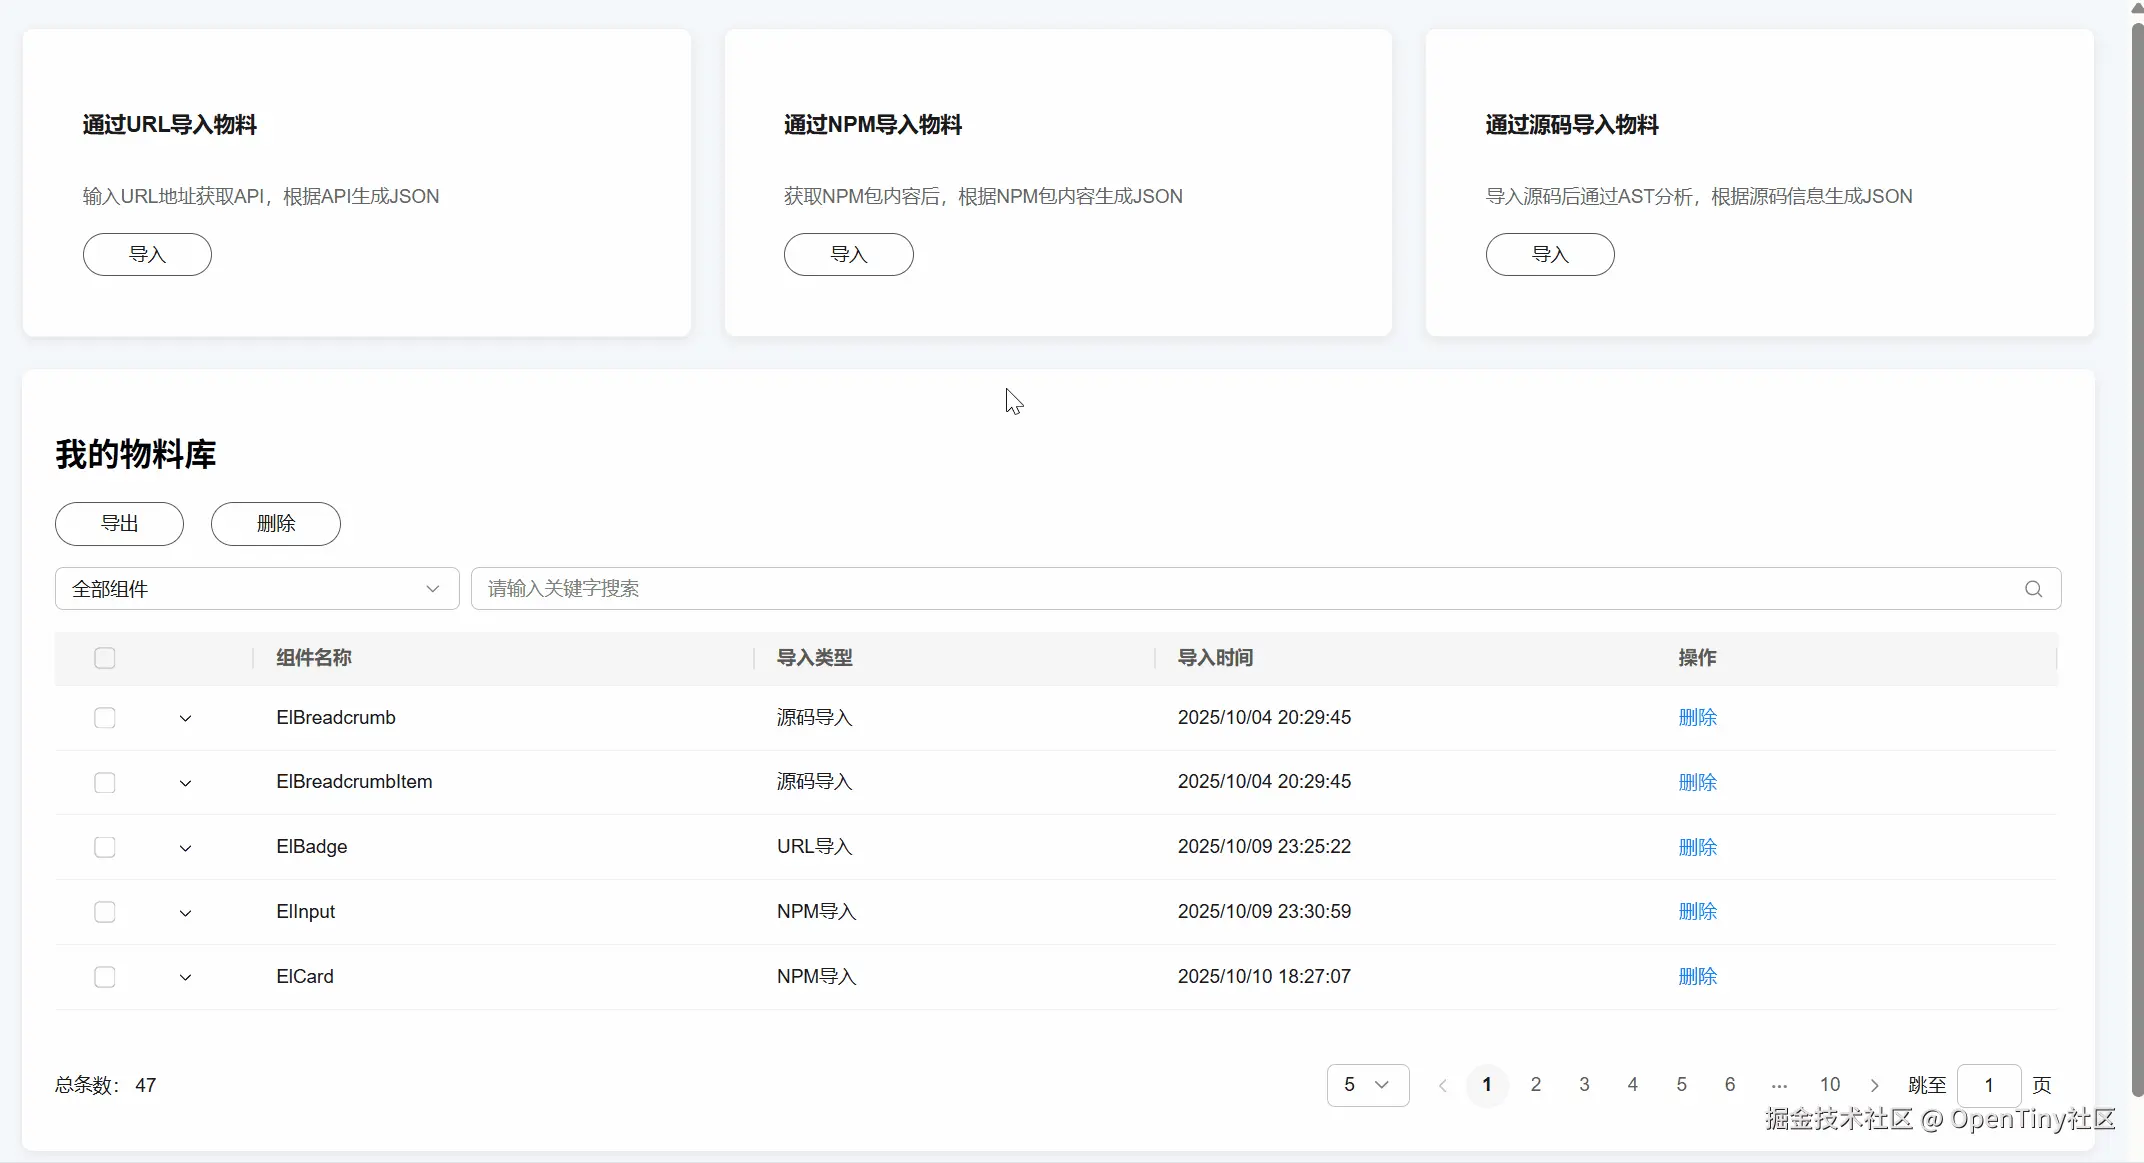This screenshot has height=1163, width=2144.
Task: Delete ElBadge via its 删除 link
Action: click(1697, 847)
